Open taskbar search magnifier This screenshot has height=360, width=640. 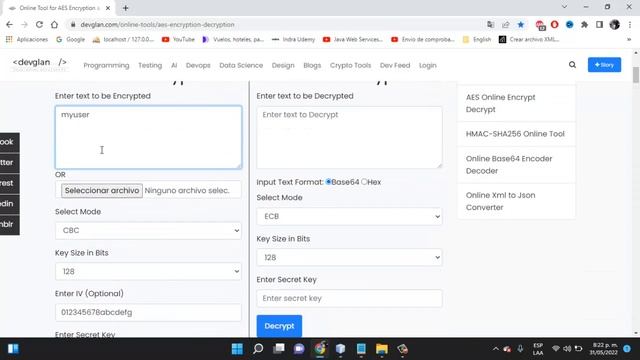258,349
